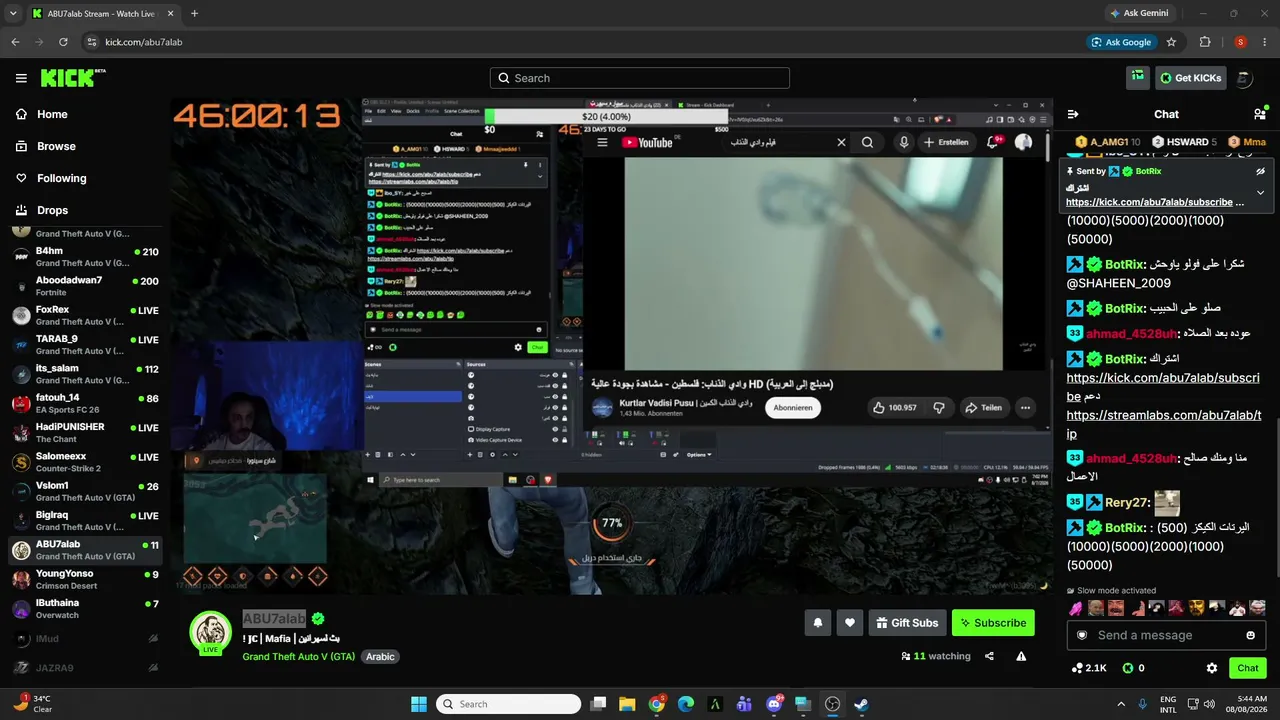Screen dimensions: 1280x720
Task: Click HSWARD leaderboard entry
Action: pyautogui.click(x=1182, y=142)
